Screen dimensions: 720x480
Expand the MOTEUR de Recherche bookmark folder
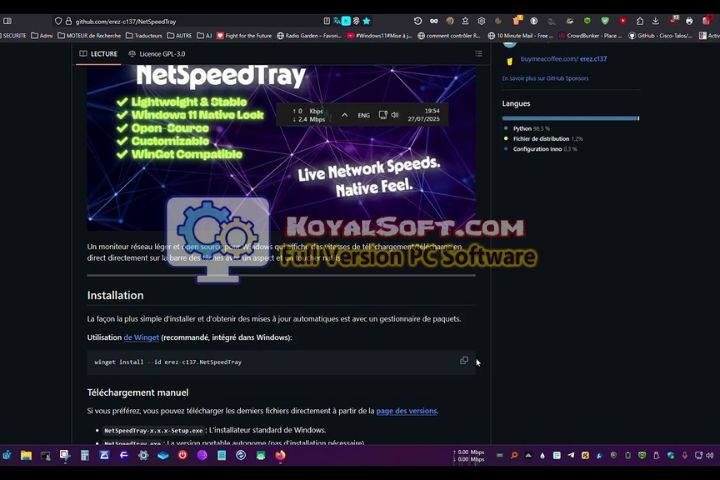click(89, 35)
